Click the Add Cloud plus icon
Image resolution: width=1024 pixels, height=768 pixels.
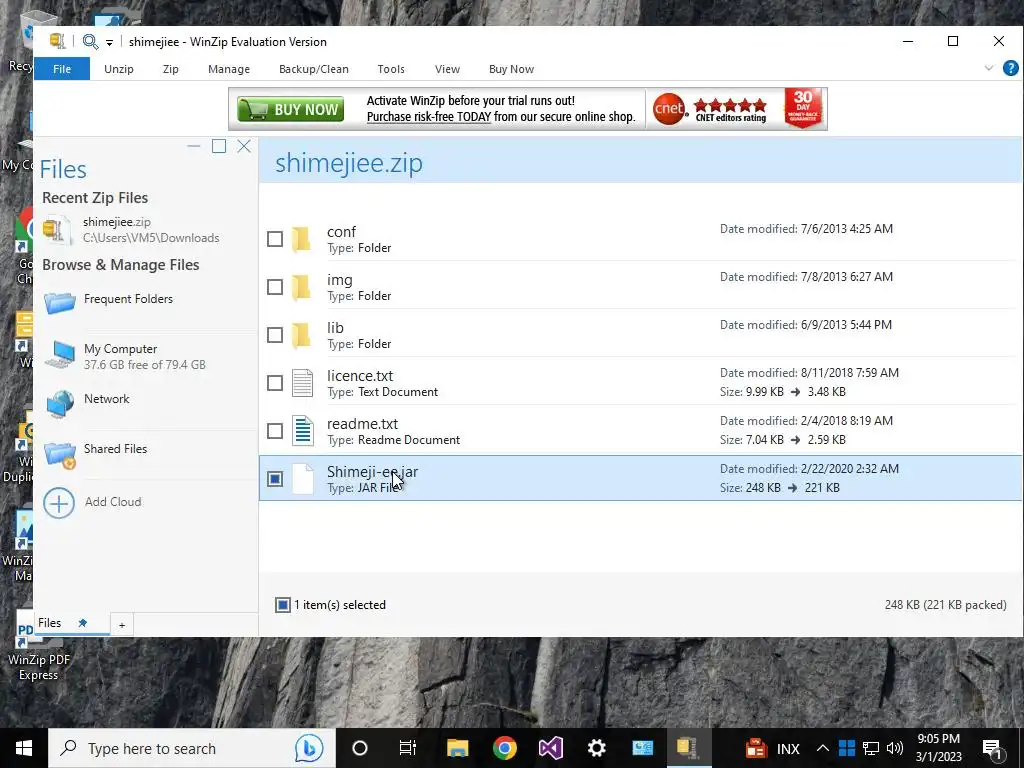59,504
